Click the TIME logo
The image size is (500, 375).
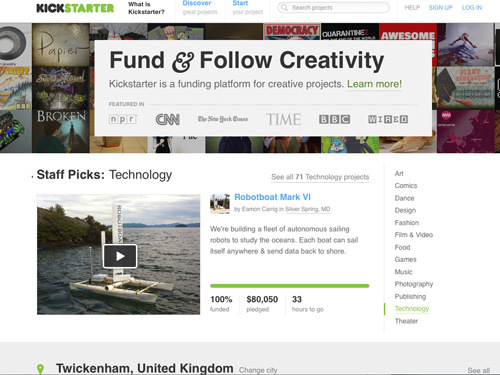(x=283, y=119)
